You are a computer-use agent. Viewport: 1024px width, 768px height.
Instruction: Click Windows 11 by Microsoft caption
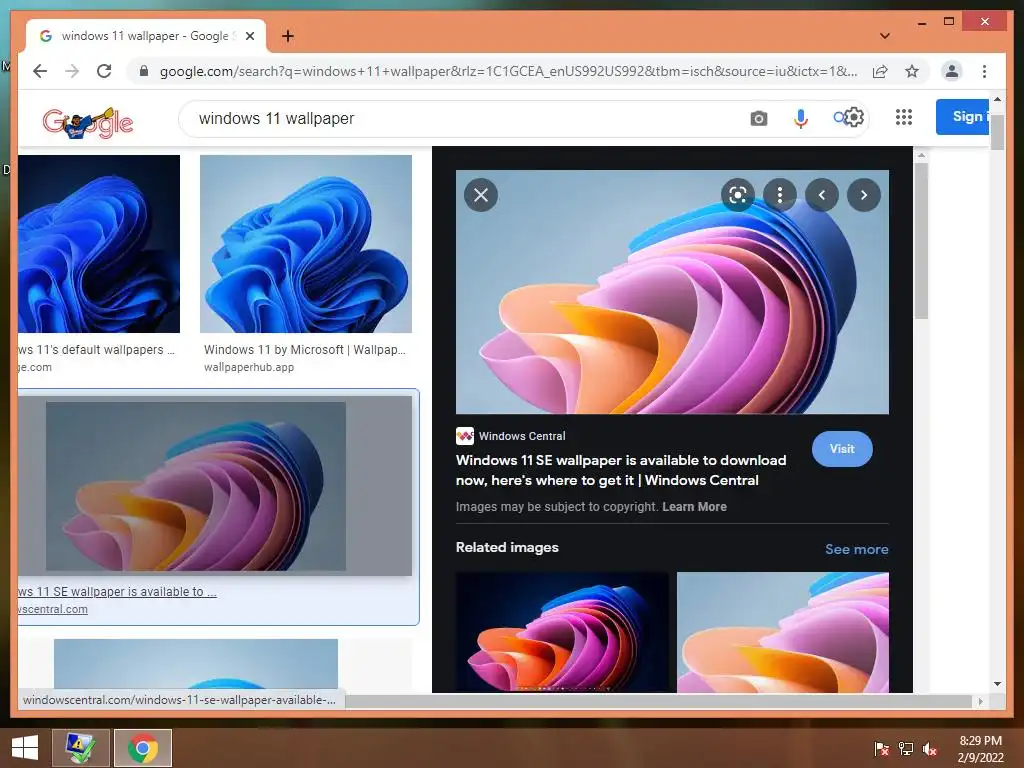pos(304,350)
